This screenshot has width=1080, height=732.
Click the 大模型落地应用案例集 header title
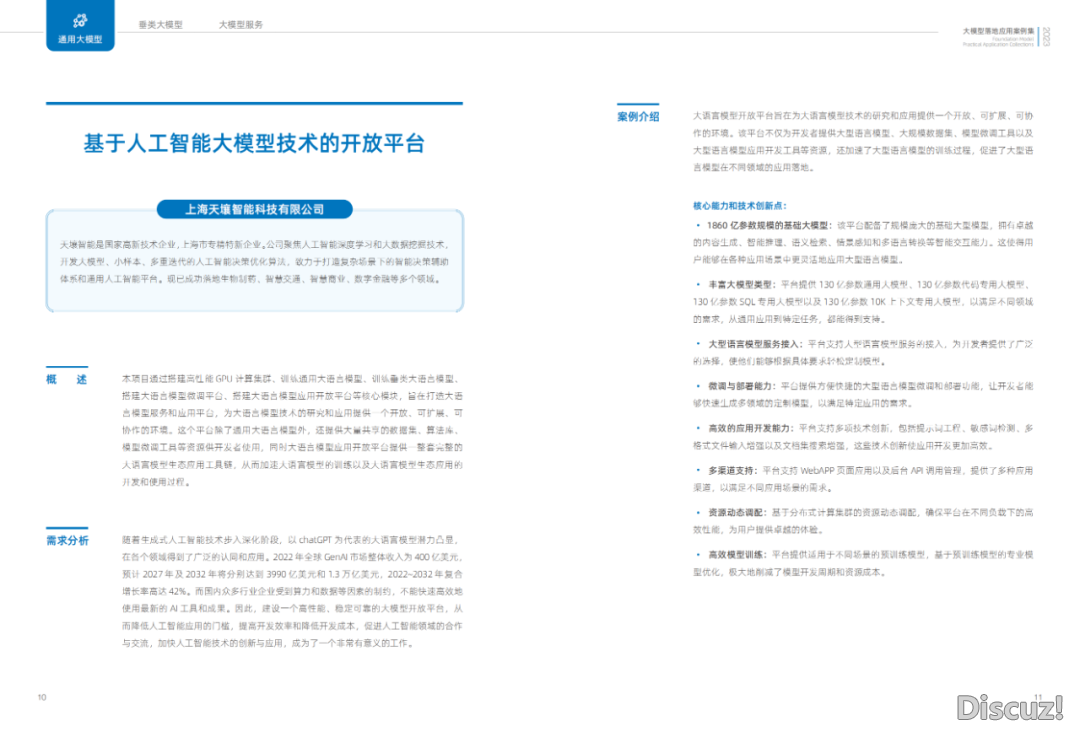997,32
